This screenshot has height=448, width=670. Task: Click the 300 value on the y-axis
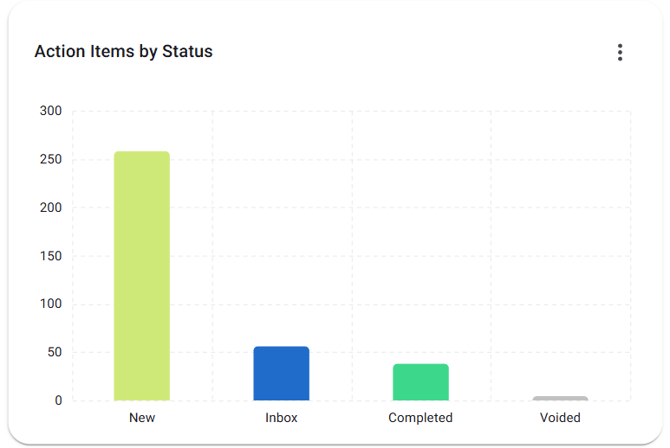click(51, 111)
